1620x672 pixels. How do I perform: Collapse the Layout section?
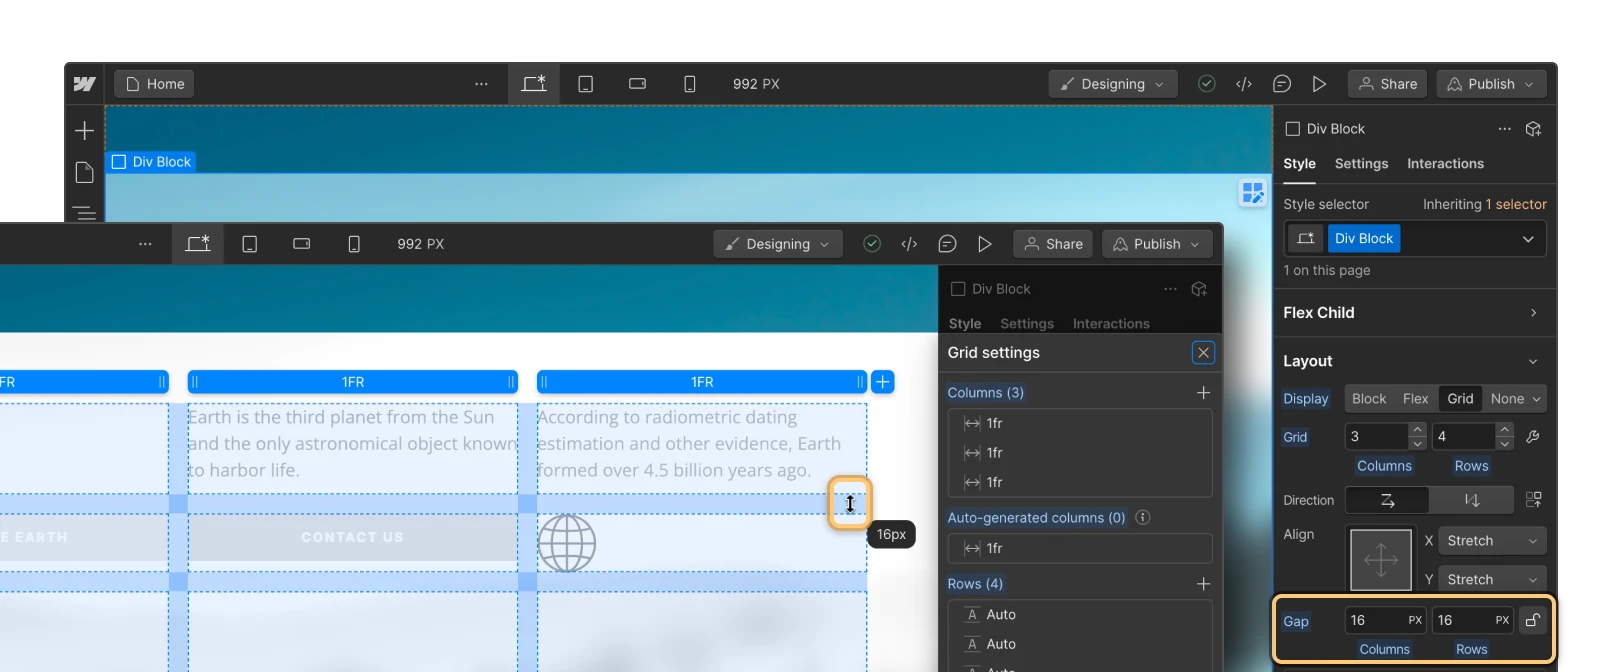(1533, 361)
